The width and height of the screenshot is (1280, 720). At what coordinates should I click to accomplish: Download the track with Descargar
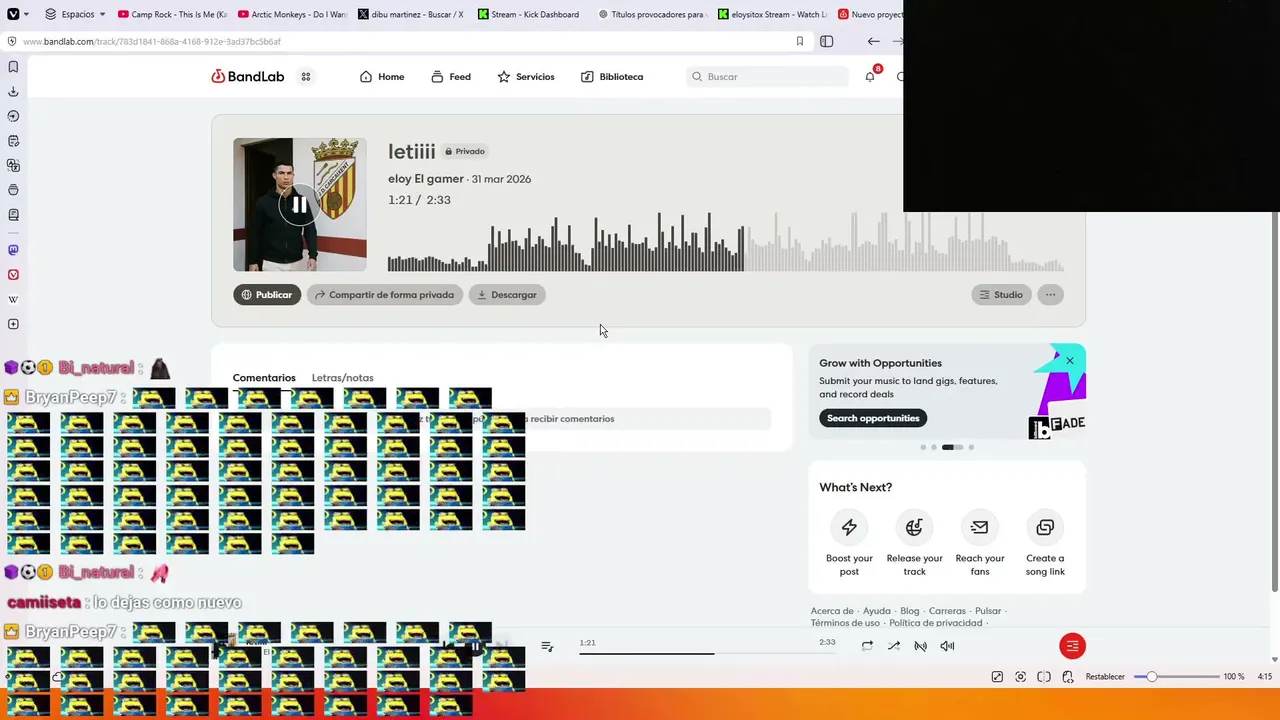pos(507,295)
